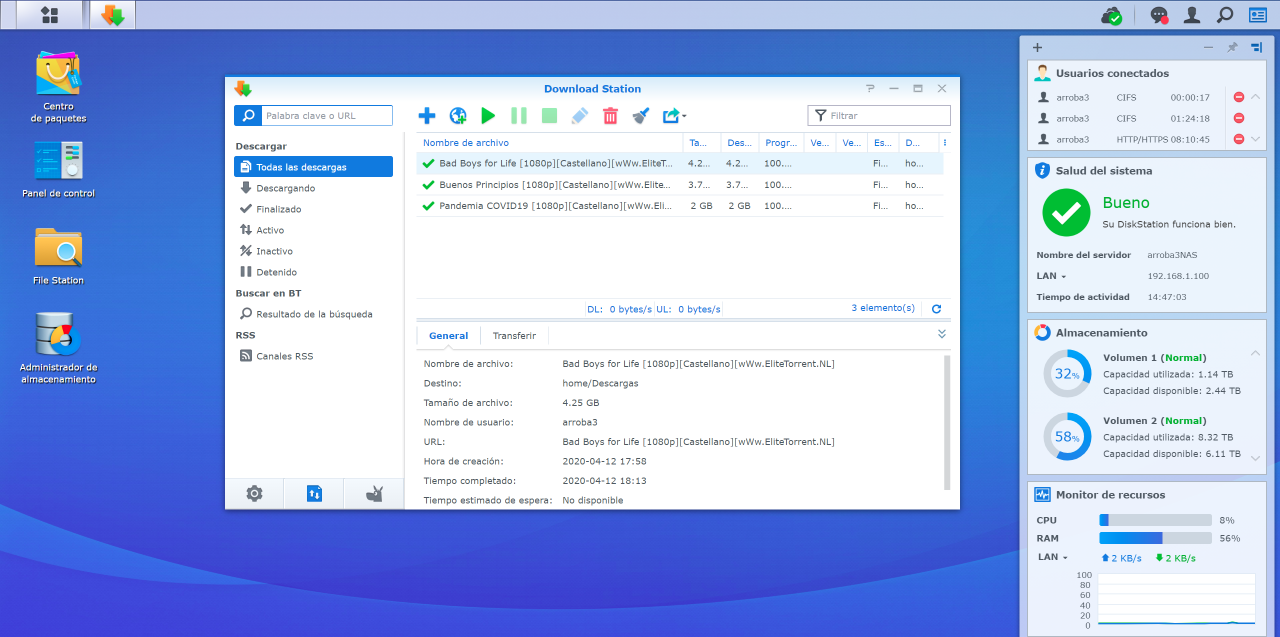
Task: Click the blue plus add download icon
Action: [427, 116]
